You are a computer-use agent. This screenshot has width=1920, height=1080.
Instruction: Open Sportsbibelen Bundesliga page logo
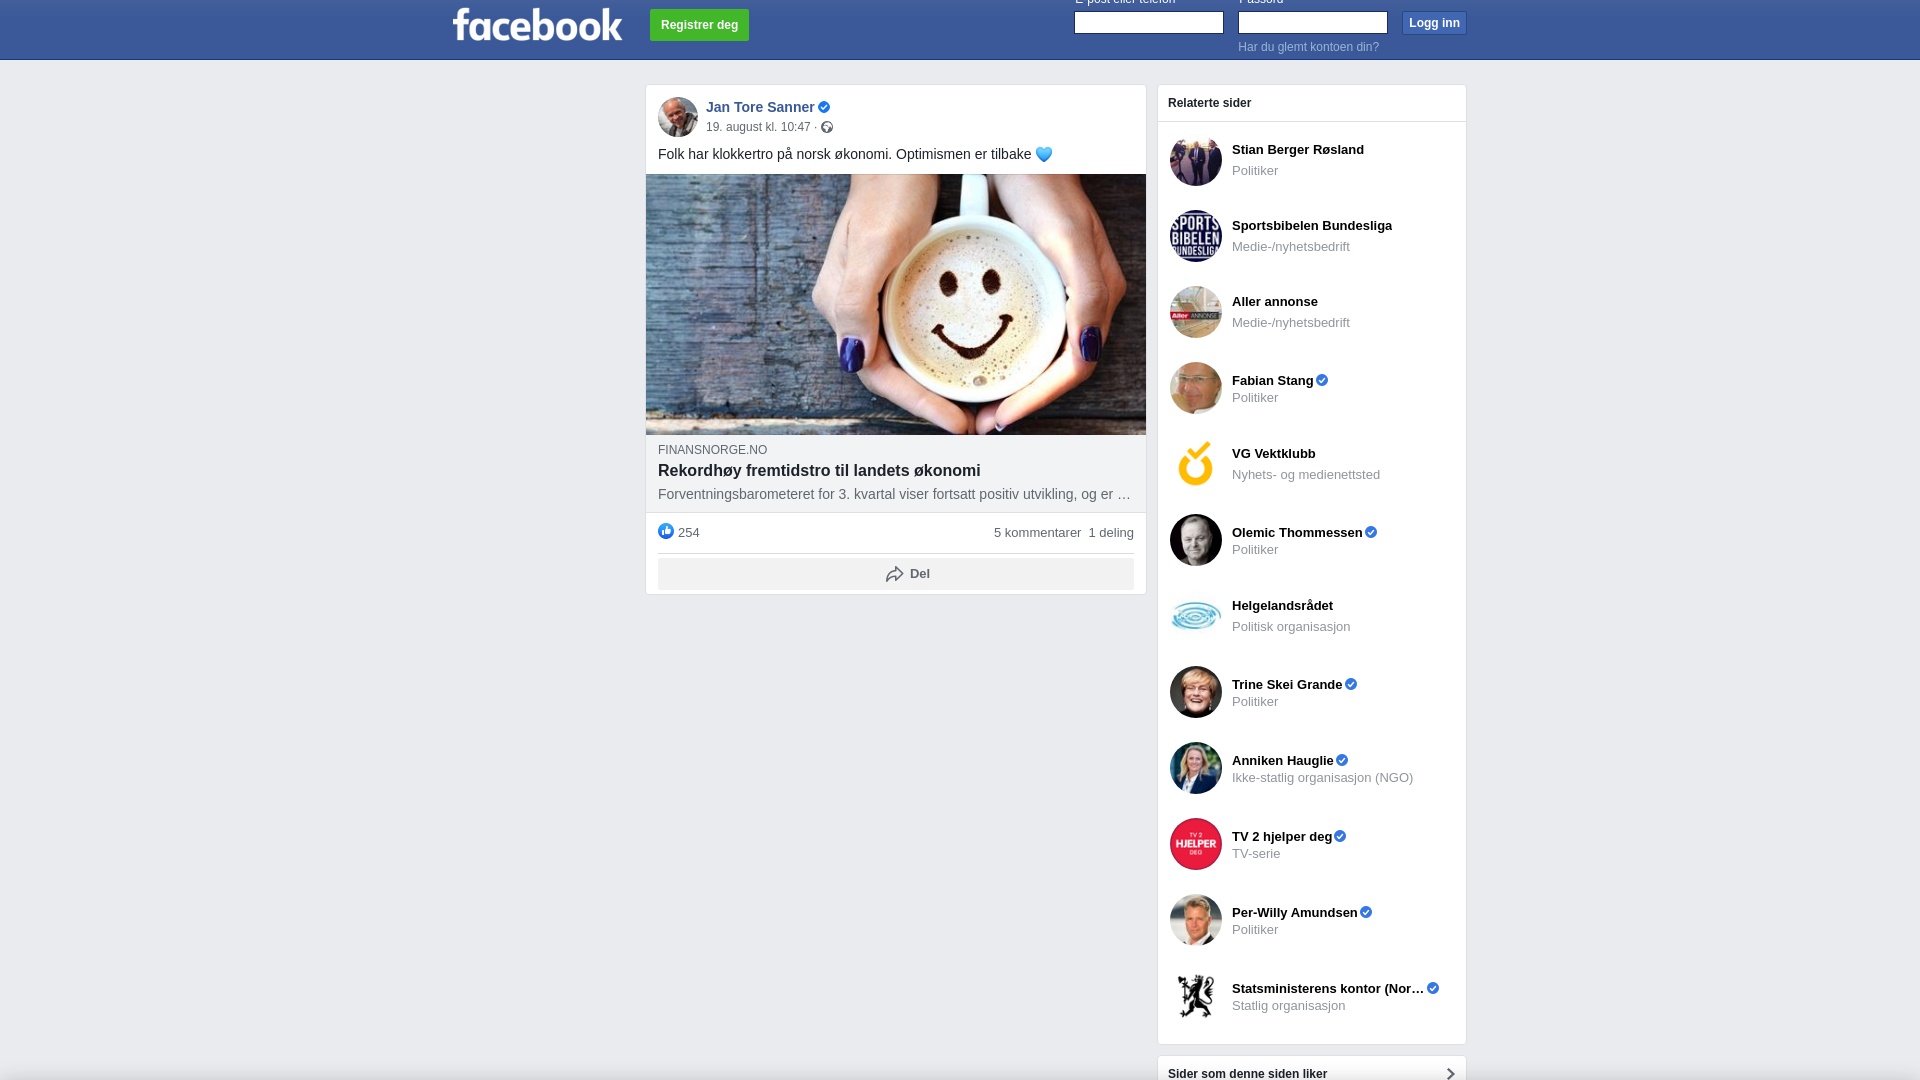pyautogui.click(x=1196, y=236)
